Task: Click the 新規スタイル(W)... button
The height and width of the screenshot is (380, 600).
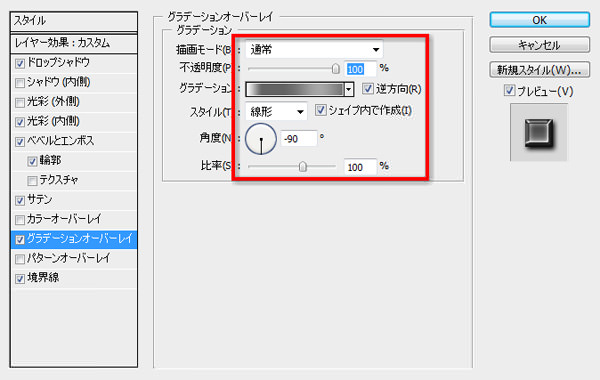Action: (540, 70)
